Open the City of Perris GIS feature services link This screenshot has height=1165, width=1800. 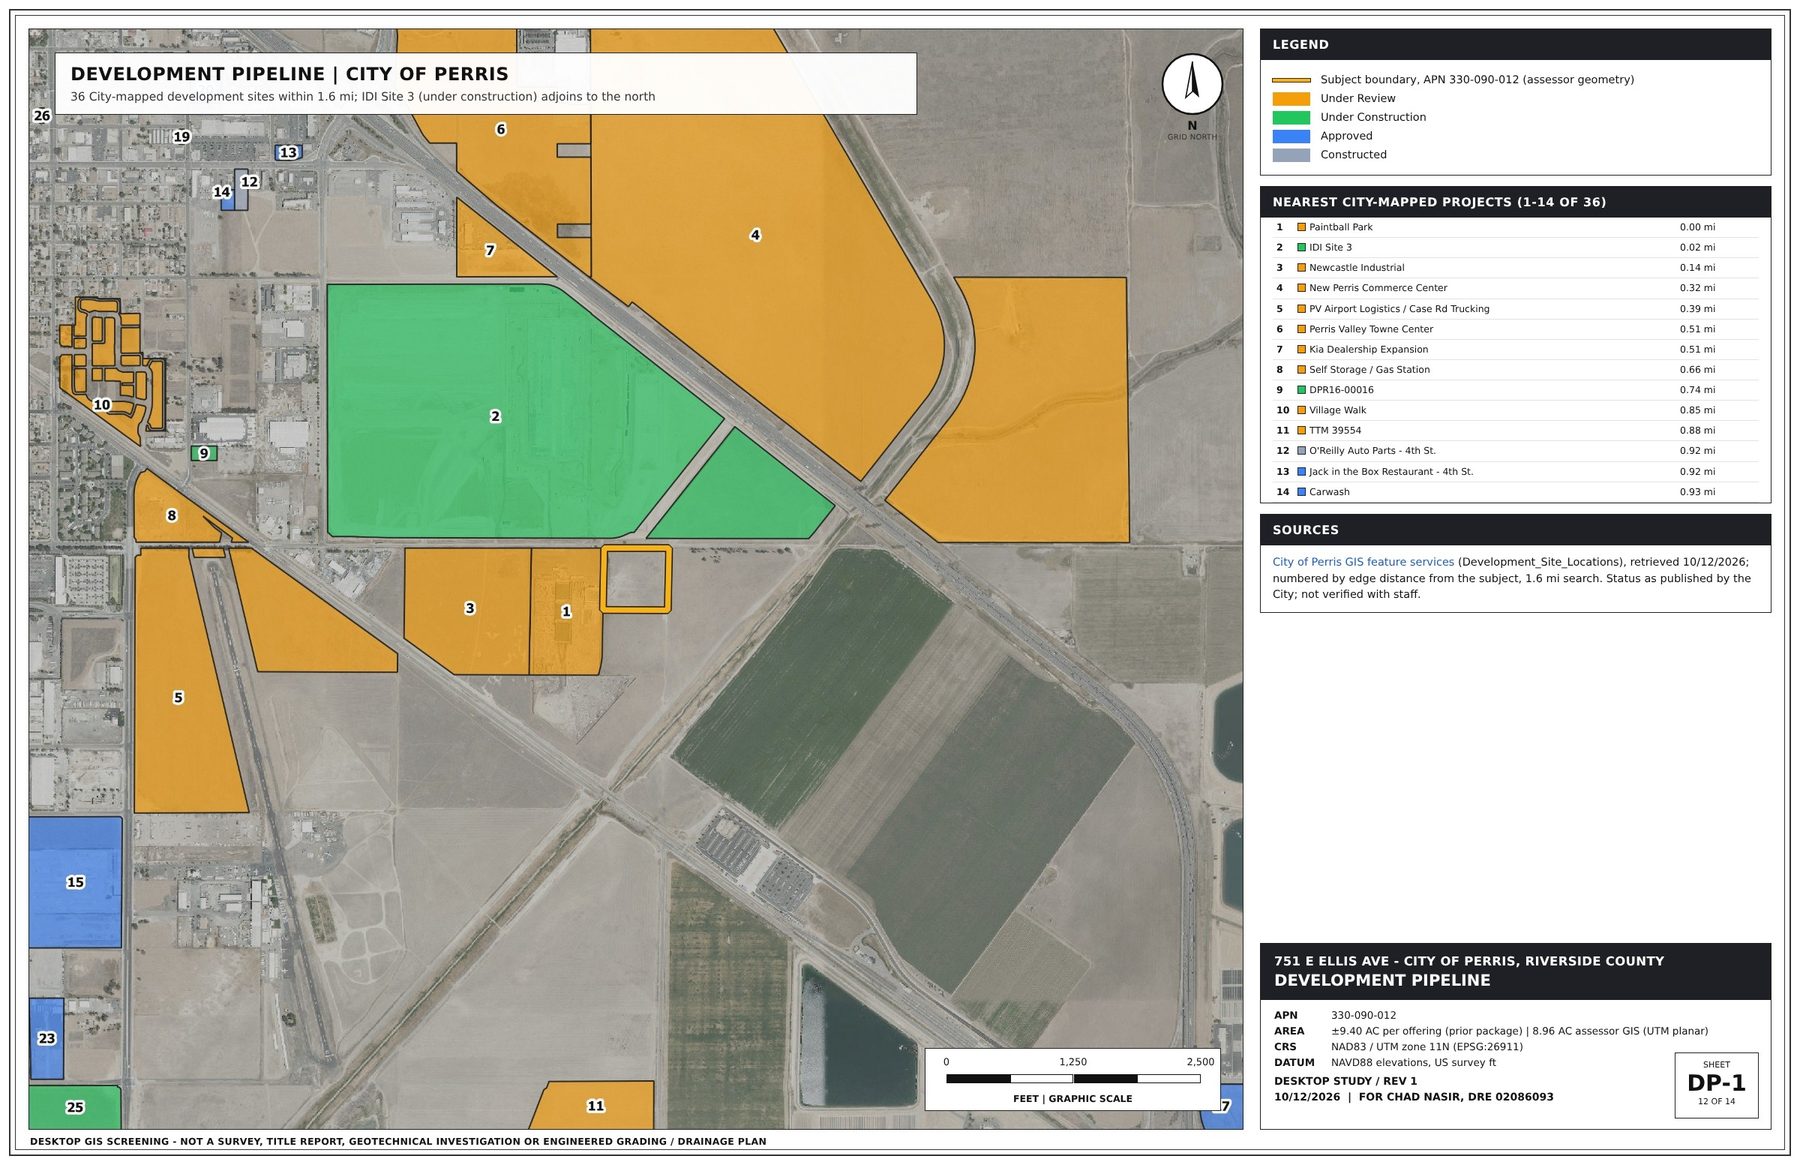[1363, 562]
